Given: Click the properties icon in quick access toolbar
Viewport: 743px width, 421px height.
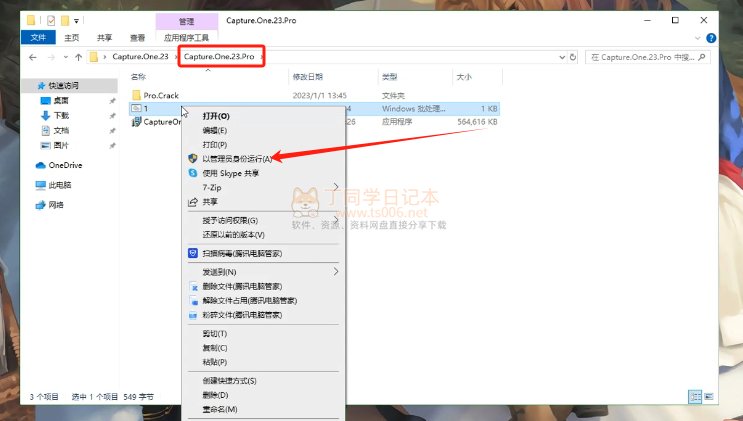Looking at the screenshot, I should [51, 20].
